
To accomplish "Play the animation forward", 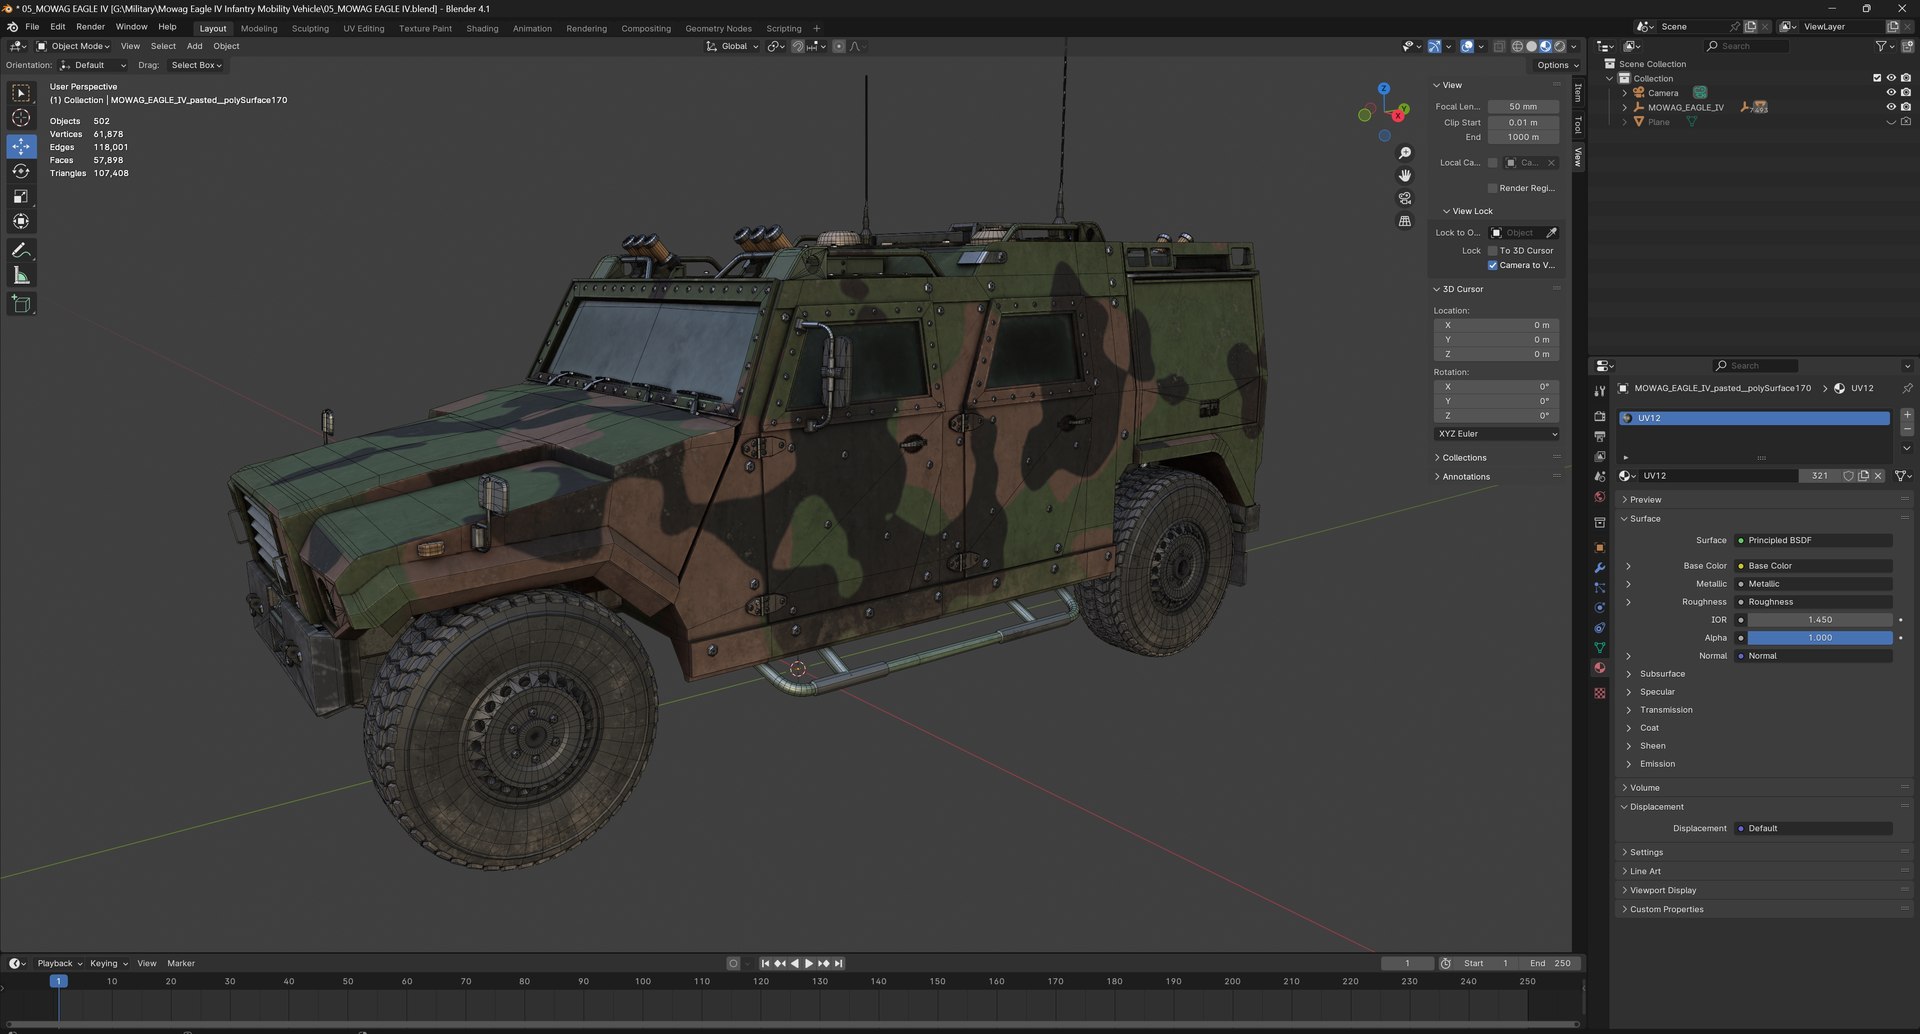I will pos(809,963).
